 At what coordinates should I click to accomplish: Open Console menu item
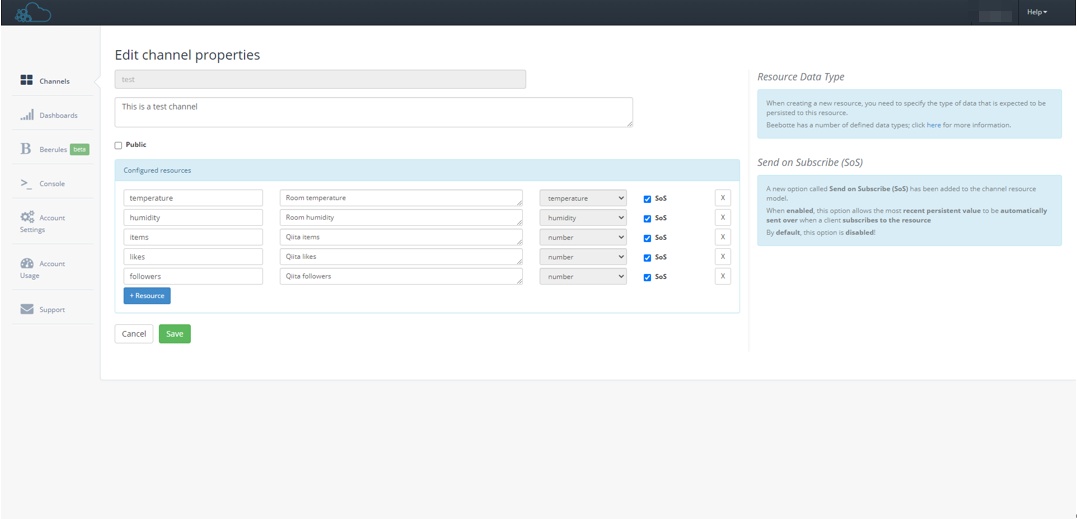coord(52,184)
